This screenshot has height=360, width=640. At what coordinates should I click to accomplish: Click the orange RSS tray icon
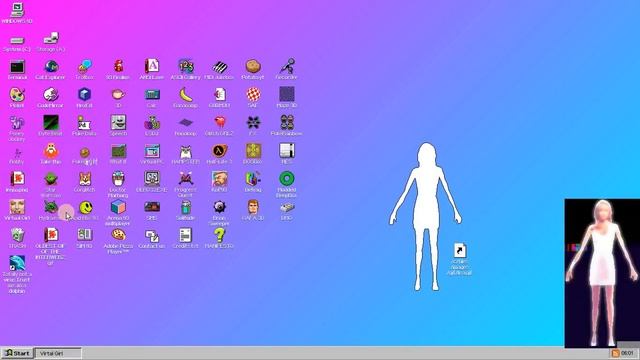pyautogui.click(x=616, y=353)
